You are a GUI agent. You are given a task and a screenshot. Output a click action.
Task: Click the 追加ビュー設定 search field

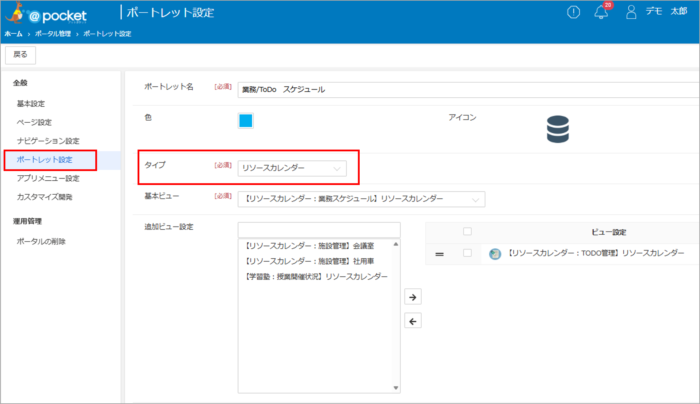(319, 230)
